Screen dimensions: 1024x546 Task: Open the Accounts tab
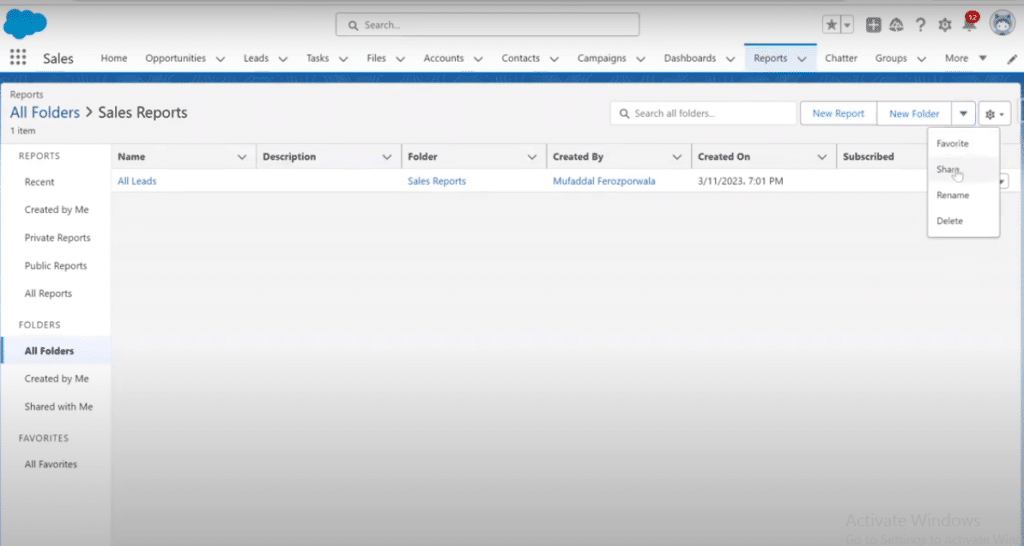point(443,58)
